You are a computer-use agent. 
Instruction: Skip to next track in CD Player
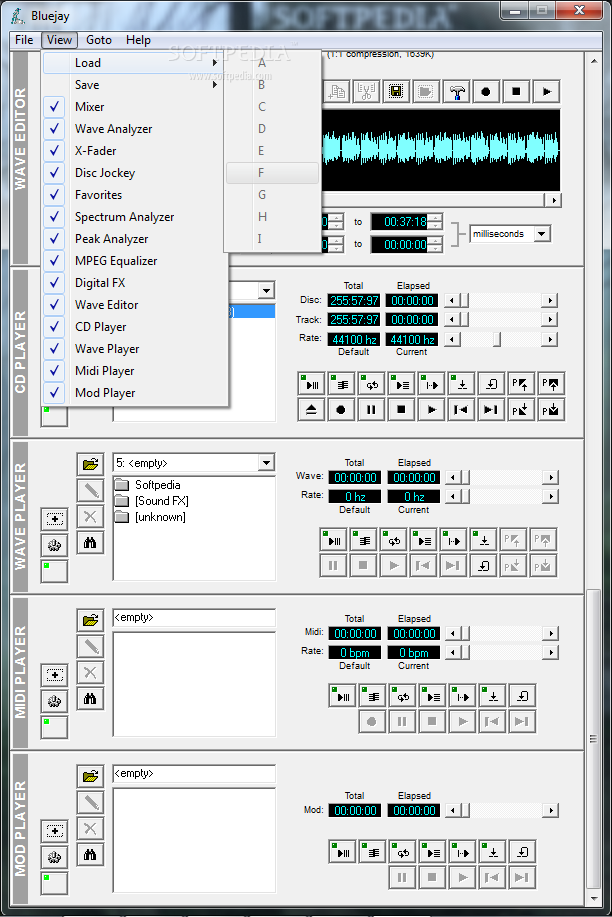tap(491, 409)
